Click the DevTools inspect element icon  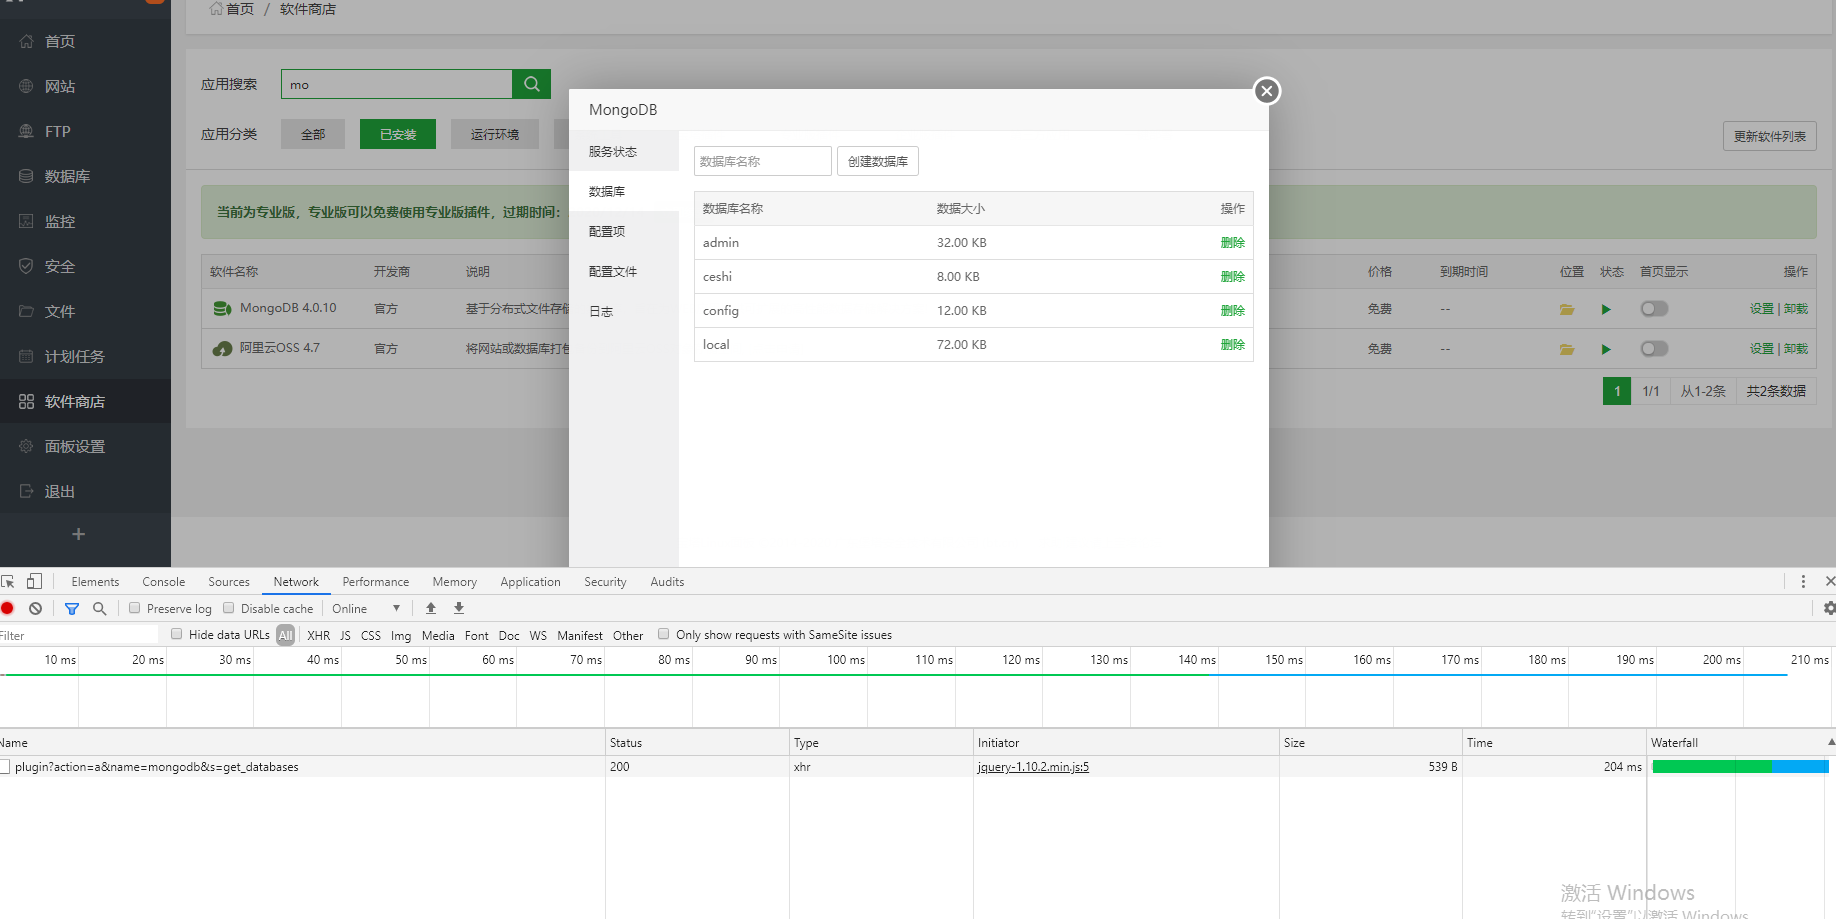click(x=8, y=581)
